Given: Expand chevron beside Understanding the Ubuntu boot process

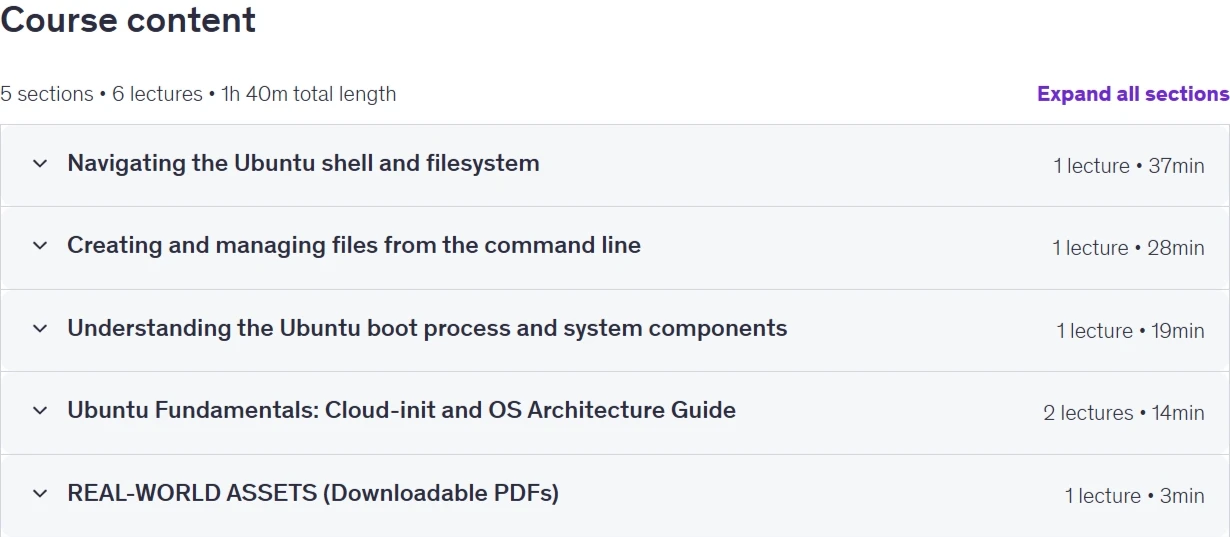Looking at the screenshot, I should coord(40,328).
